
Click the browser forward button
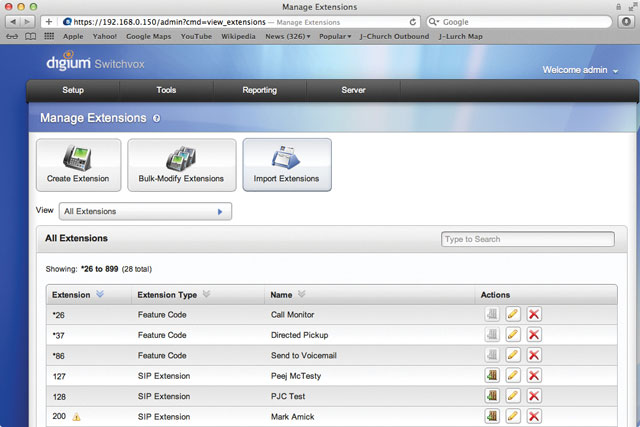click(x=27, y=22)
